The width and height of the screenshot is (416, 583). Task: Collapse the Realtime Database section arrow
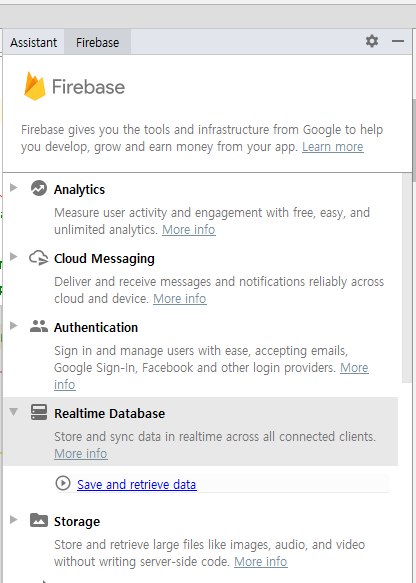pyautogui.click(x=14, y=412)
